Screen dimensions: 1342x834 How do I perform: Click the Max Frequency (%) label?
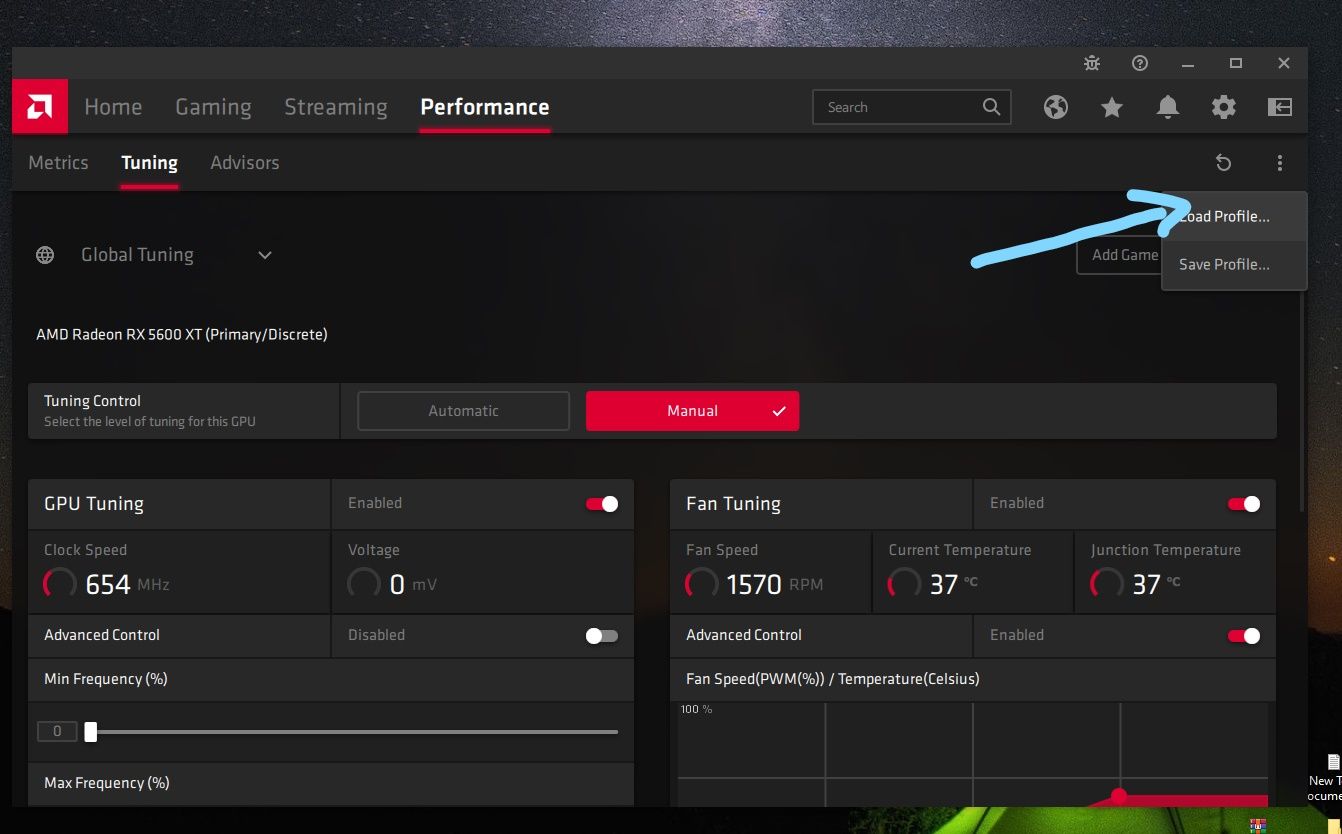tap(107, 783)
